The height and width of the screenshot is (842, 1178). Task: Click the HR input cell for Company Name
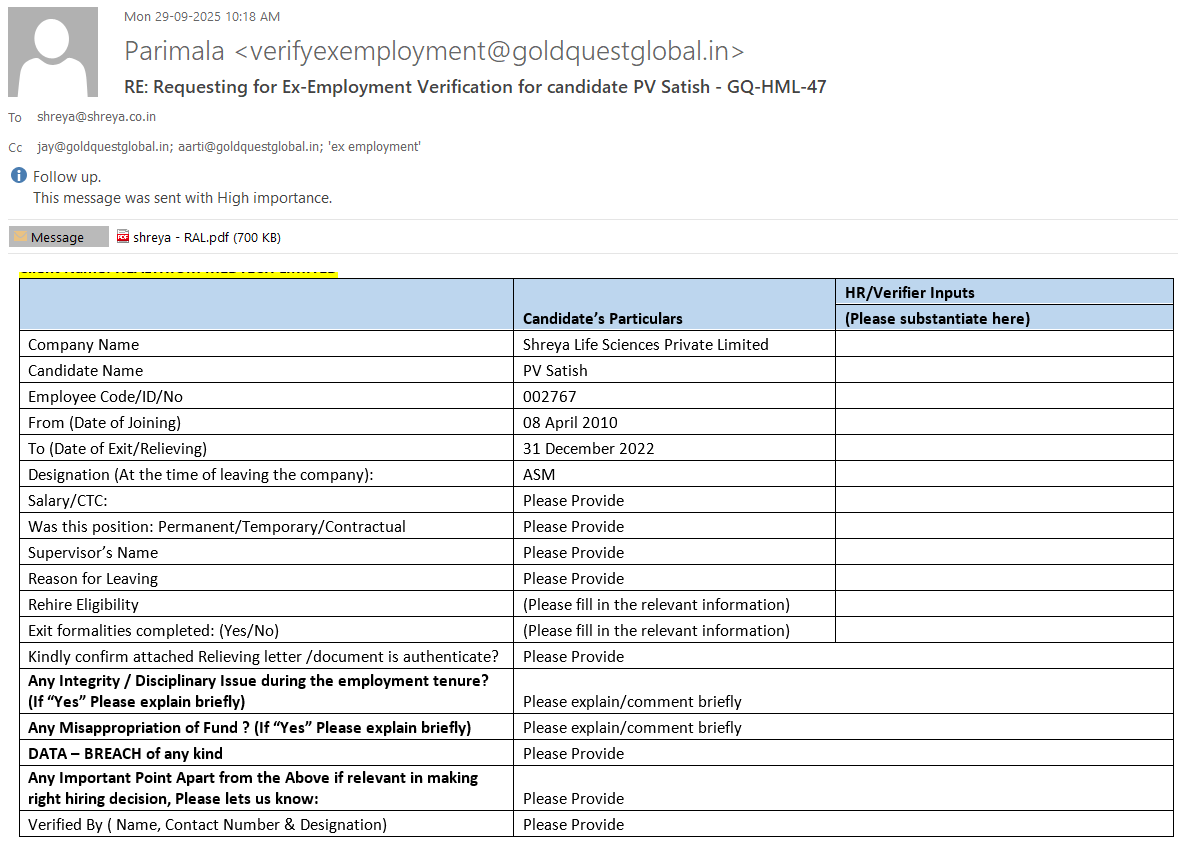point(1003,344)
